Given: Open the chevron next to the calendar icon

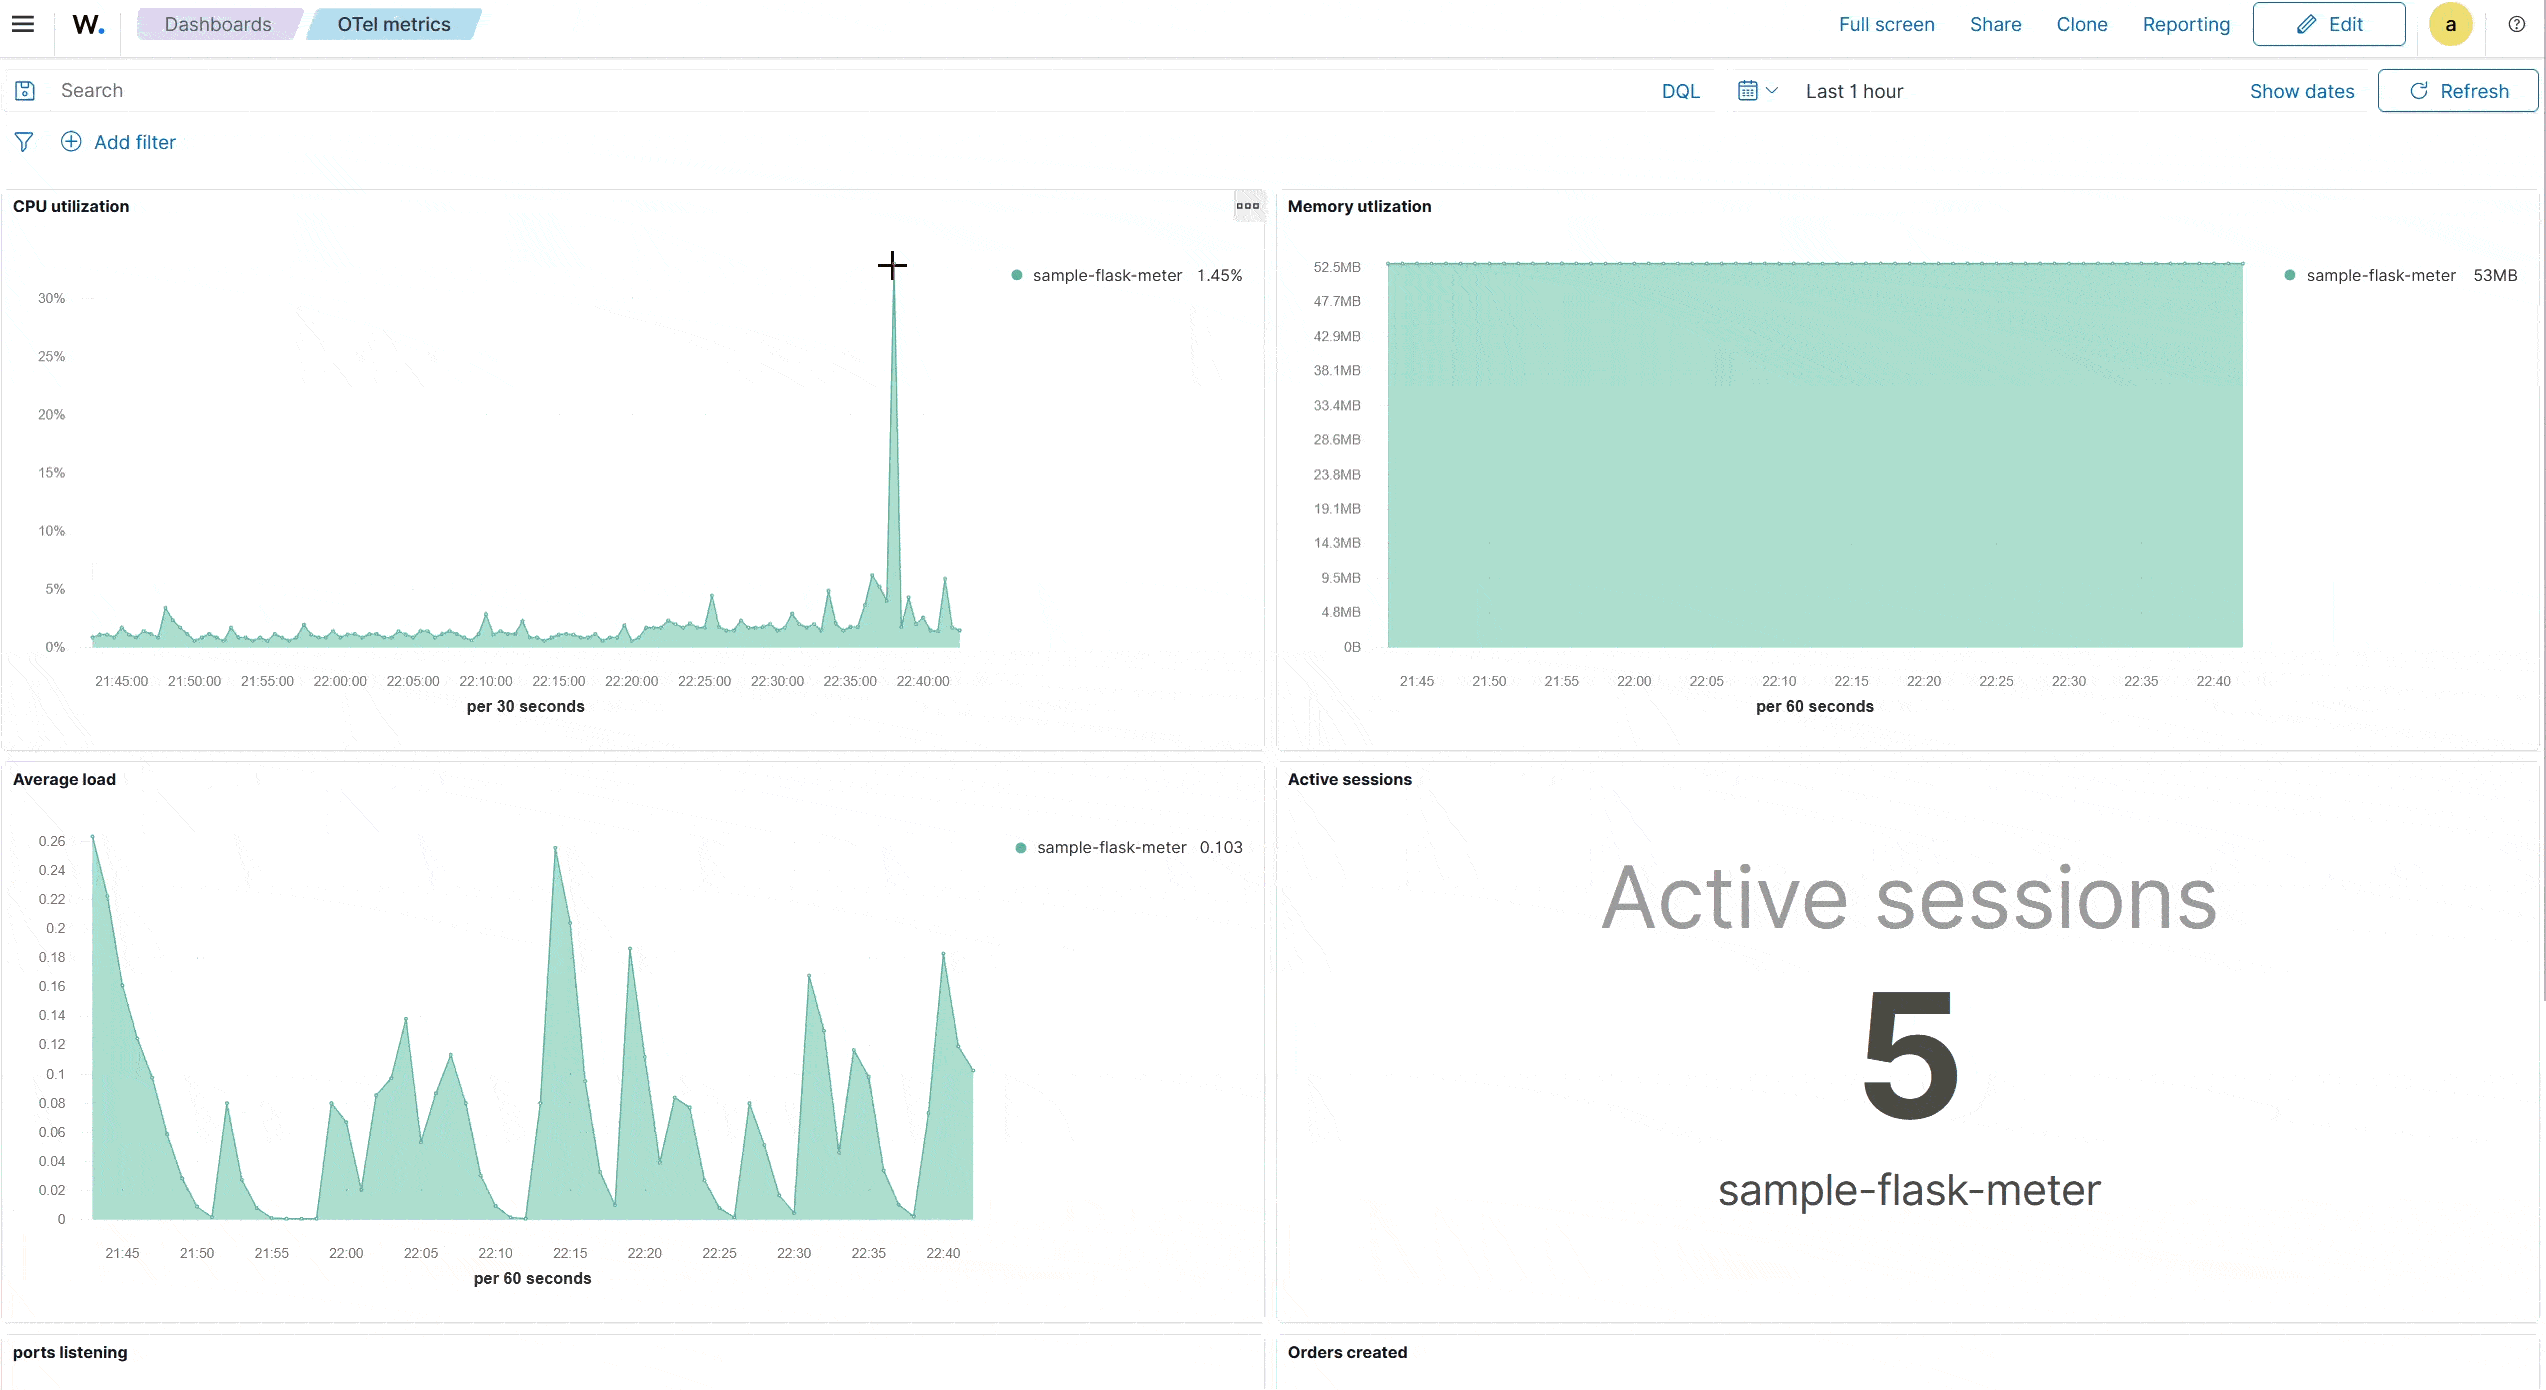Looking at the screenshot, I should [1773, 90].
